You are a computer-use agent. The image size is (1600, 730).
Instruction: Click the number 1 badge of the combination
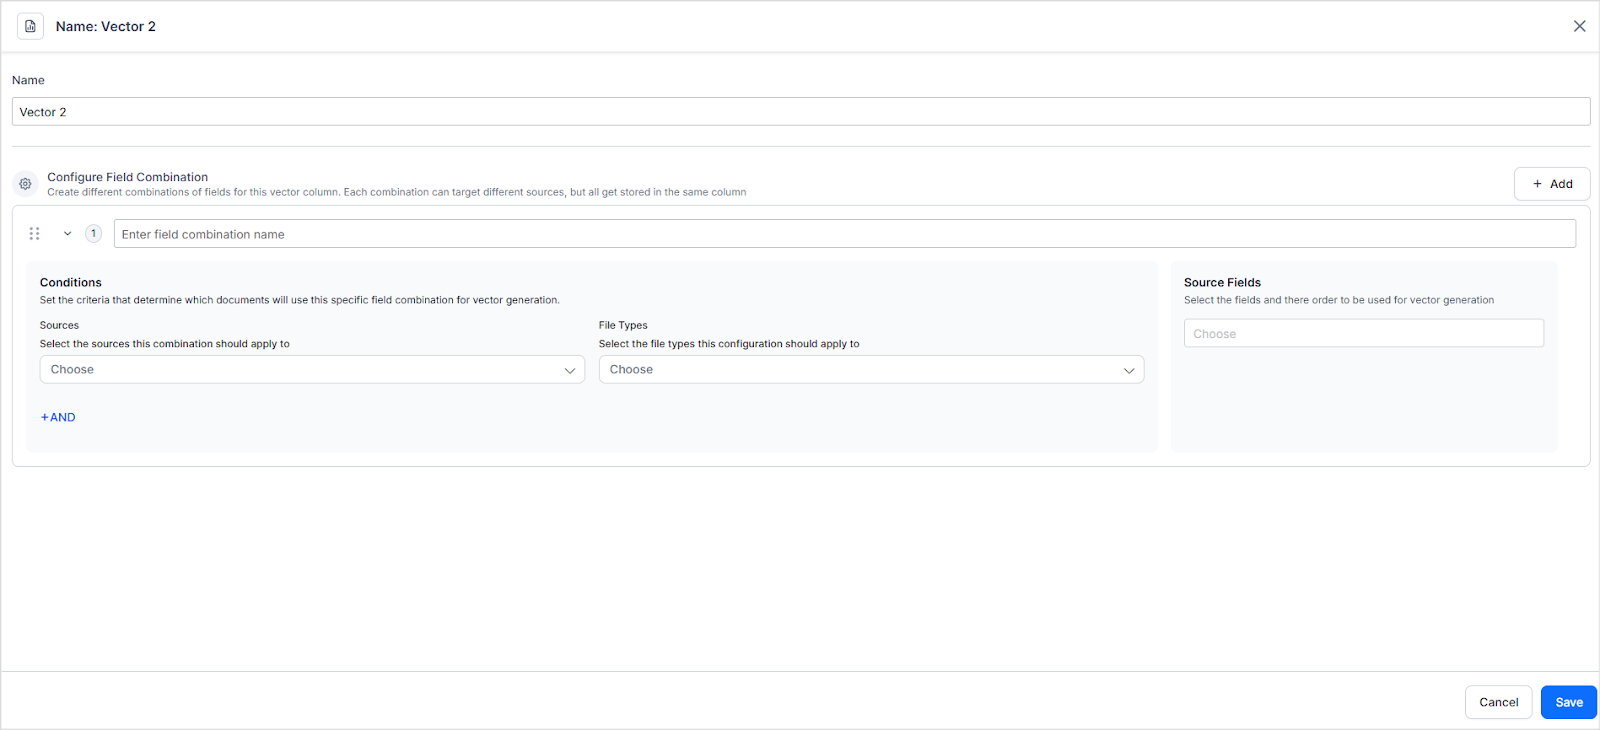[x=93, y=234]
